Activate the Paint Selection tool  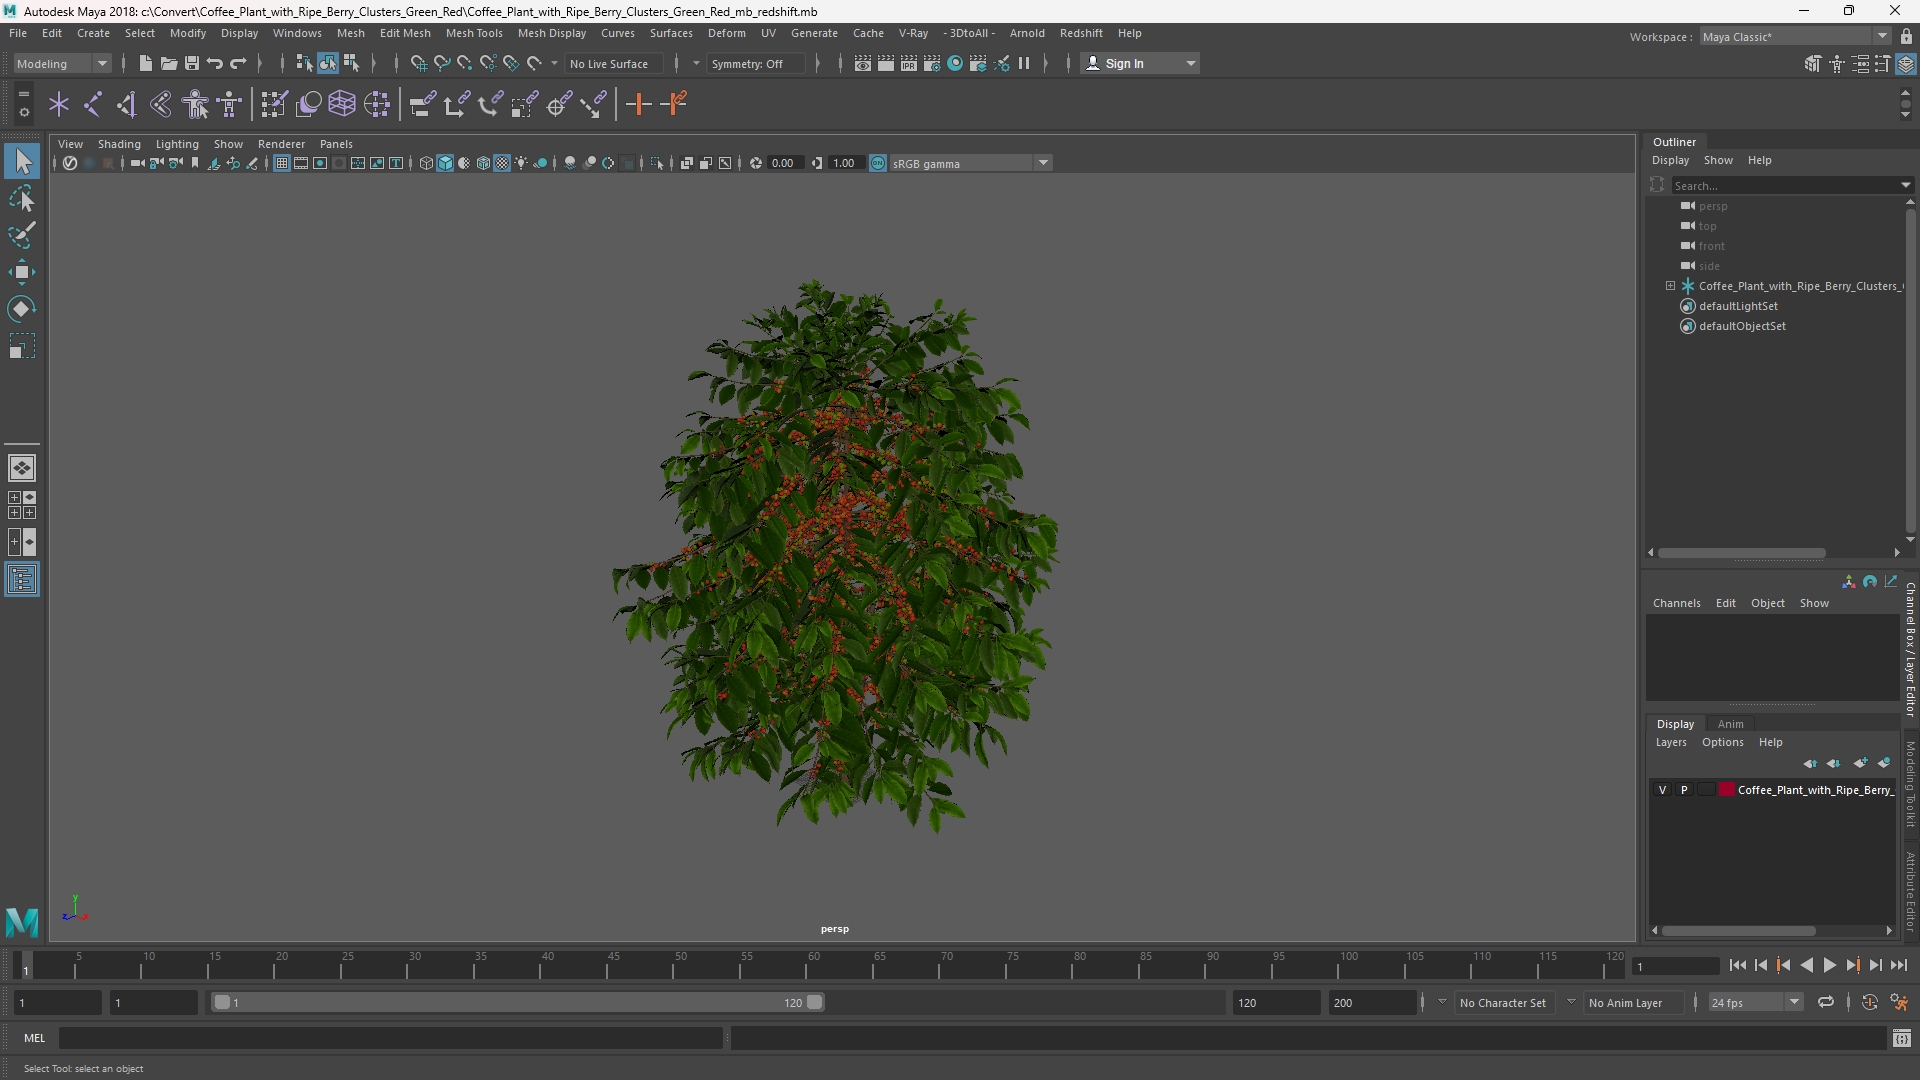click(22, 235)
